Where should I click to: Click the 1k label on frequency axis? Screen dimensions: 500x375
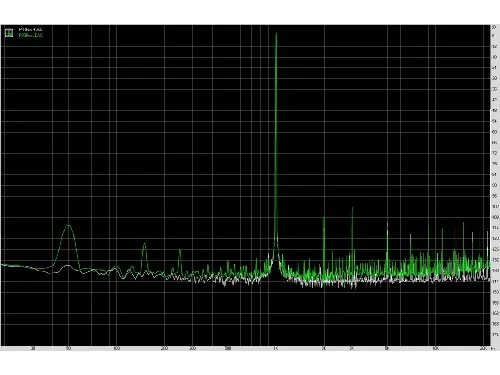coord(276,349)
